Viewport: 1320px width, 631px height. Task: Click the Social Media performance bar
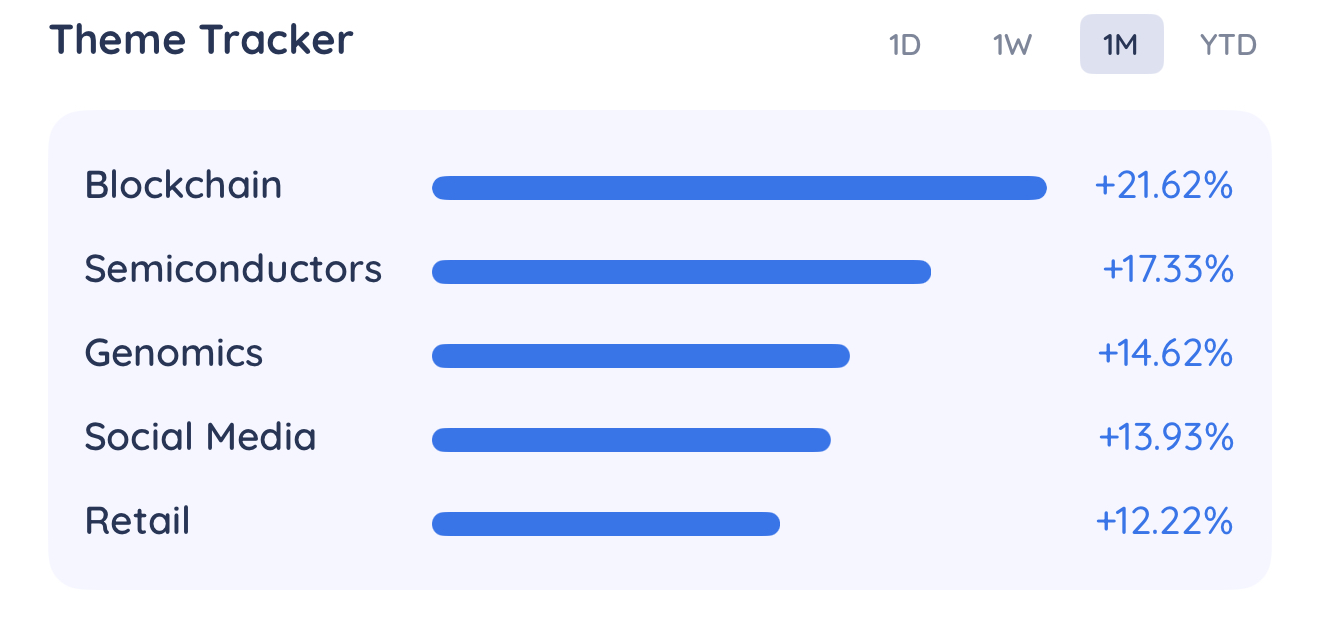pyautogui.click(x=631, y=440)
